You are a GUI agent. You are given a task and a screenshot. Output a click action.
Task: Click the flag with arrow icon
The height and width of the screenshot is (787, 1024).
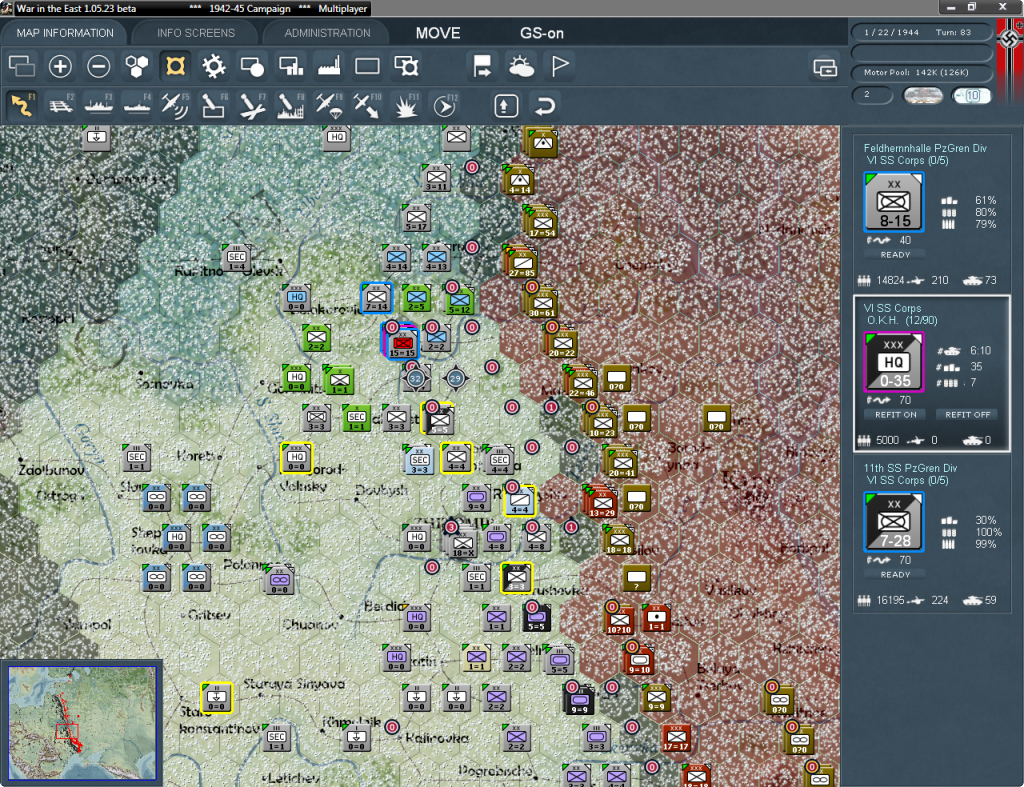point(483,66)
